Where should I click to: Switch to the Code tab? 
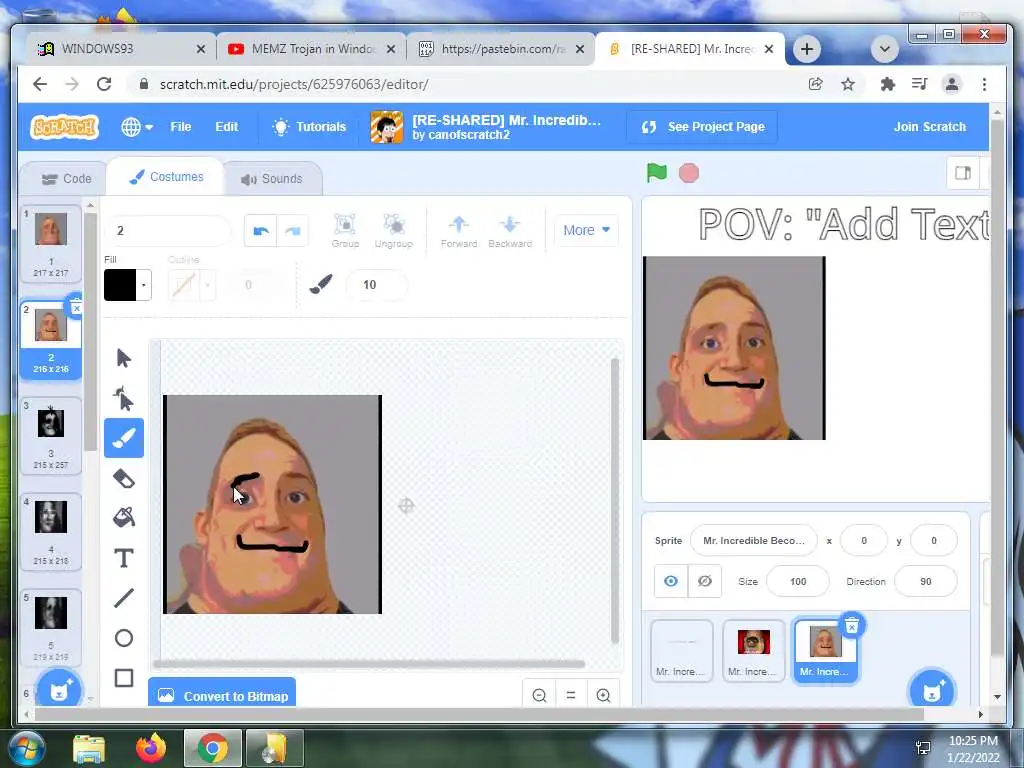click(65, 179)
